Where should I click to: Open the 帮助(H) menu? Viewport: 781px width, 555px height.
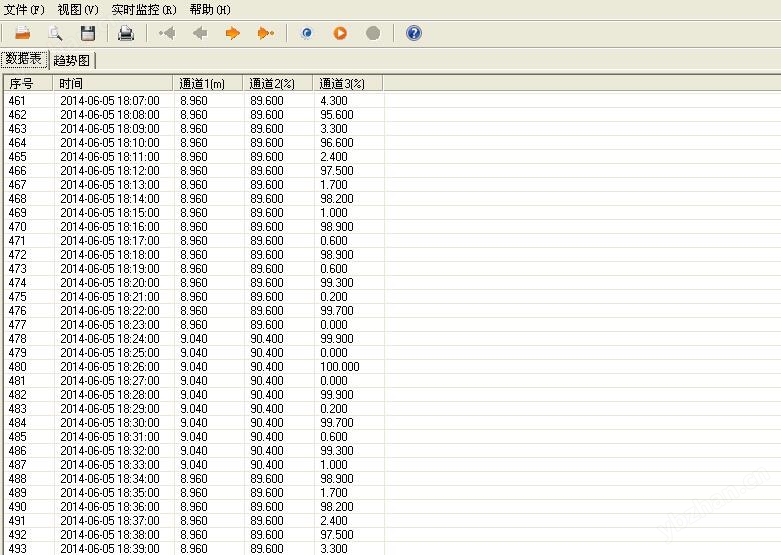click(x=210, y=9)
